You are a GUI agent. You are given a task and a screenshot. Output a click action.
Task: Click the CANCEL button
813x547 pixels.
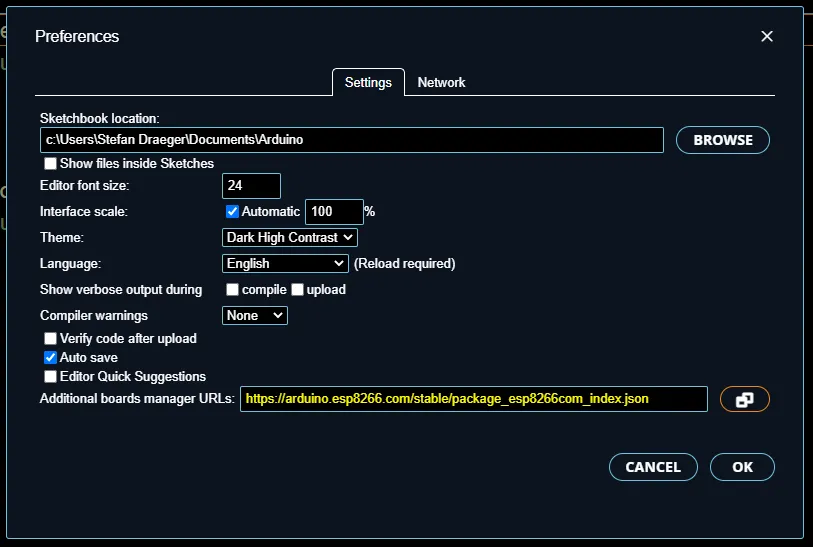point(652,467)
